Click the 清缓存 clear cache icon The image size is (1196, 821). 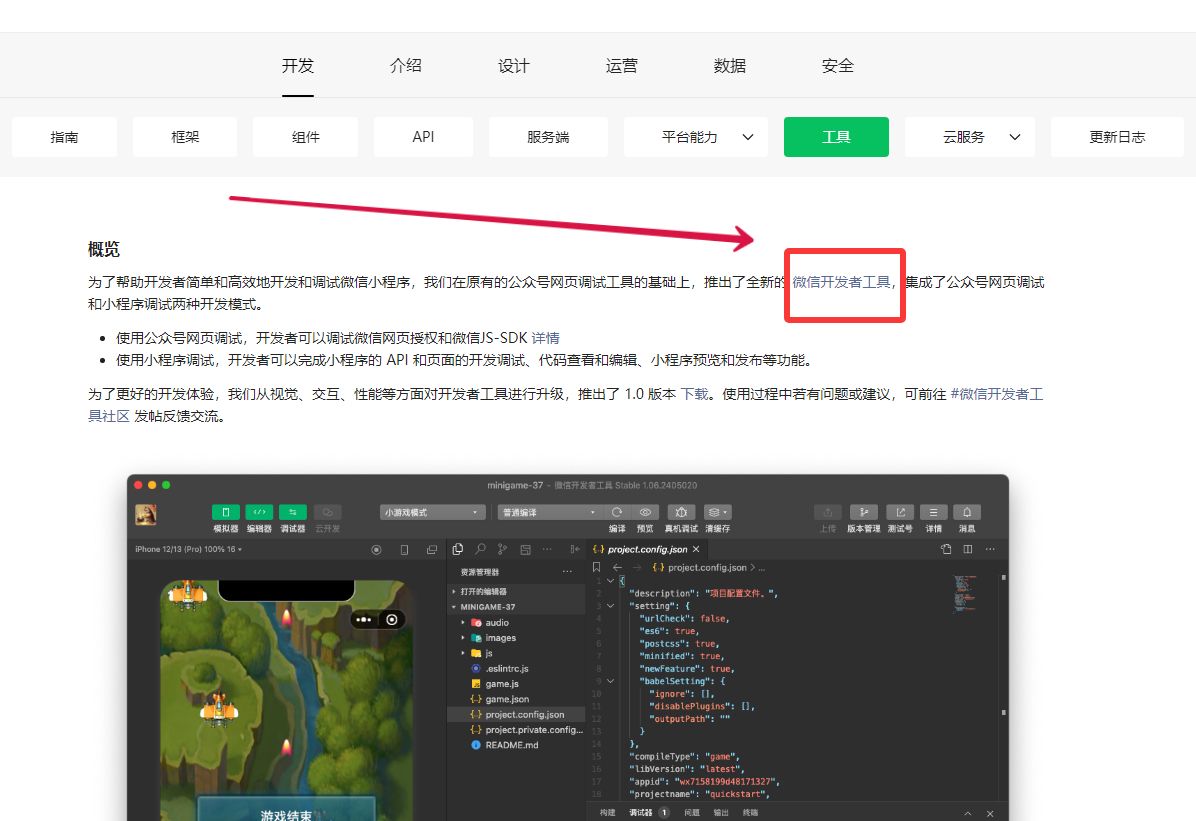pyautogui.click(x=716, y=513)
